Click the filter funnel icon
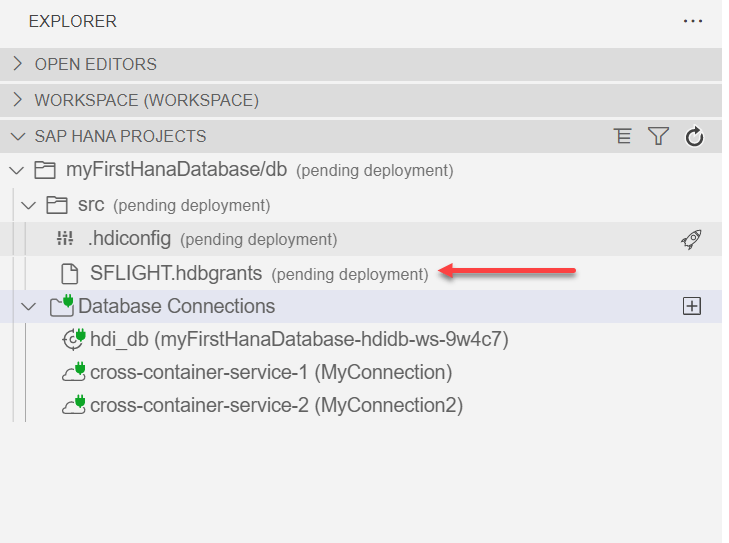This screenshot has width=729, height=543. 657,137
